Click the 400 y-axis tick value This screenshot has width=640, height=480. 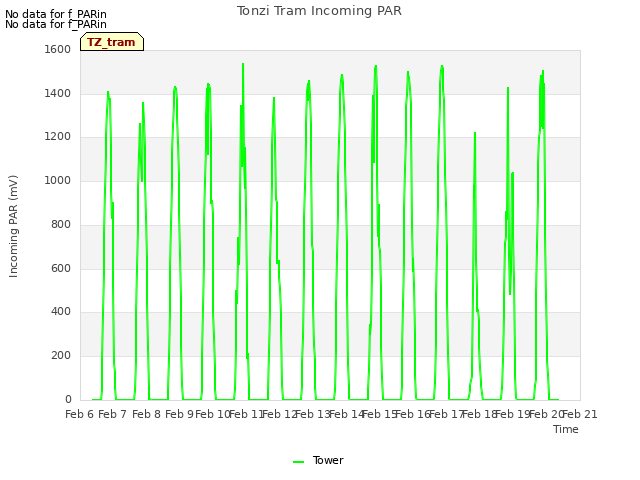tap(61, 312)
